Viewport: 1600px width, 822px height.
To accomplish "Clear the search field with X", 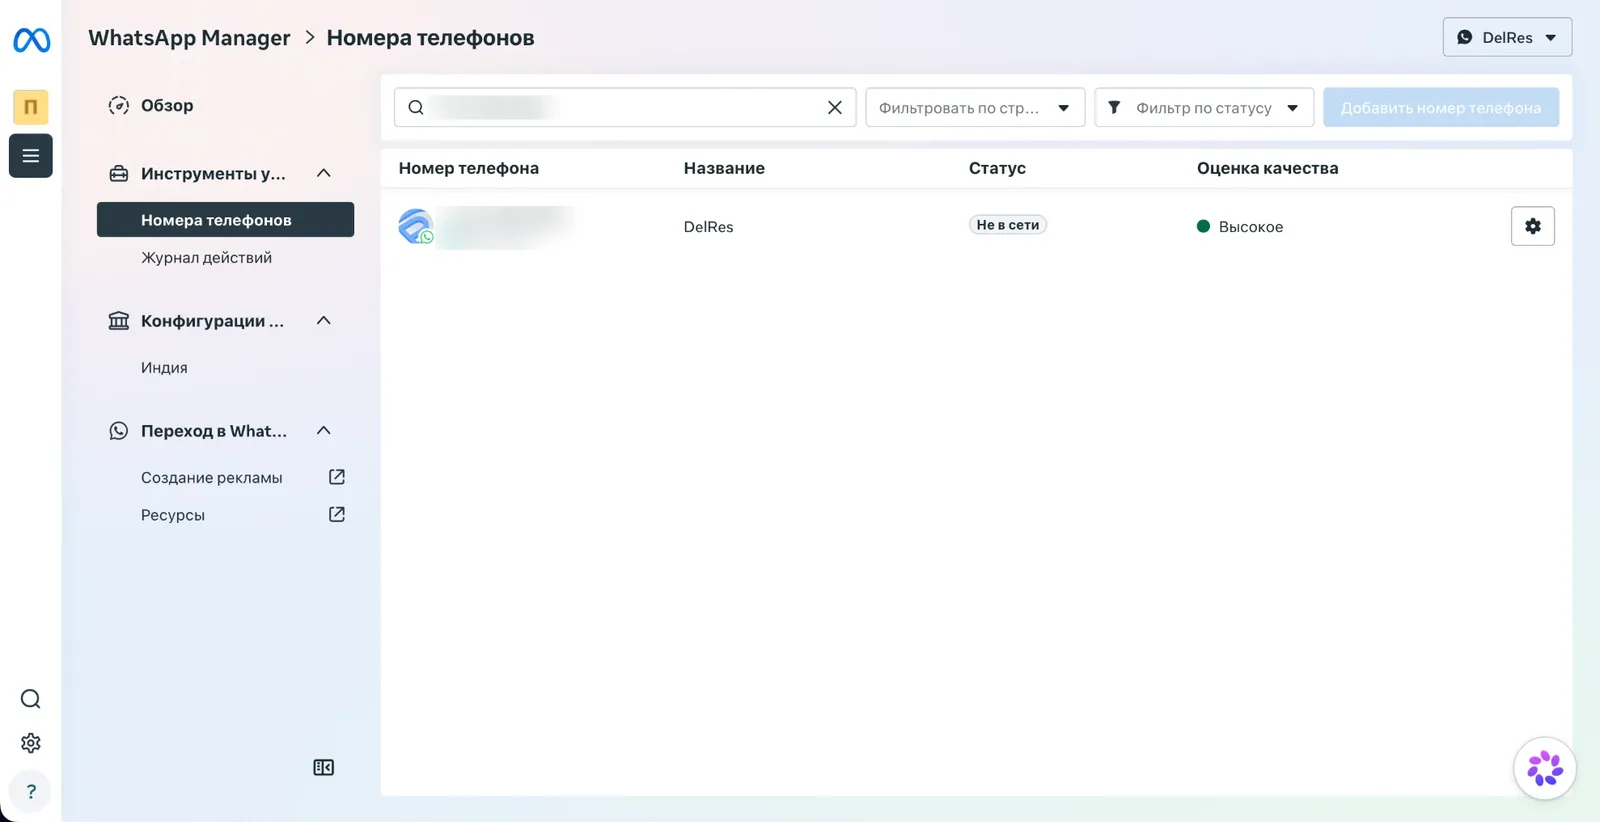I will [x=835, y=107].
